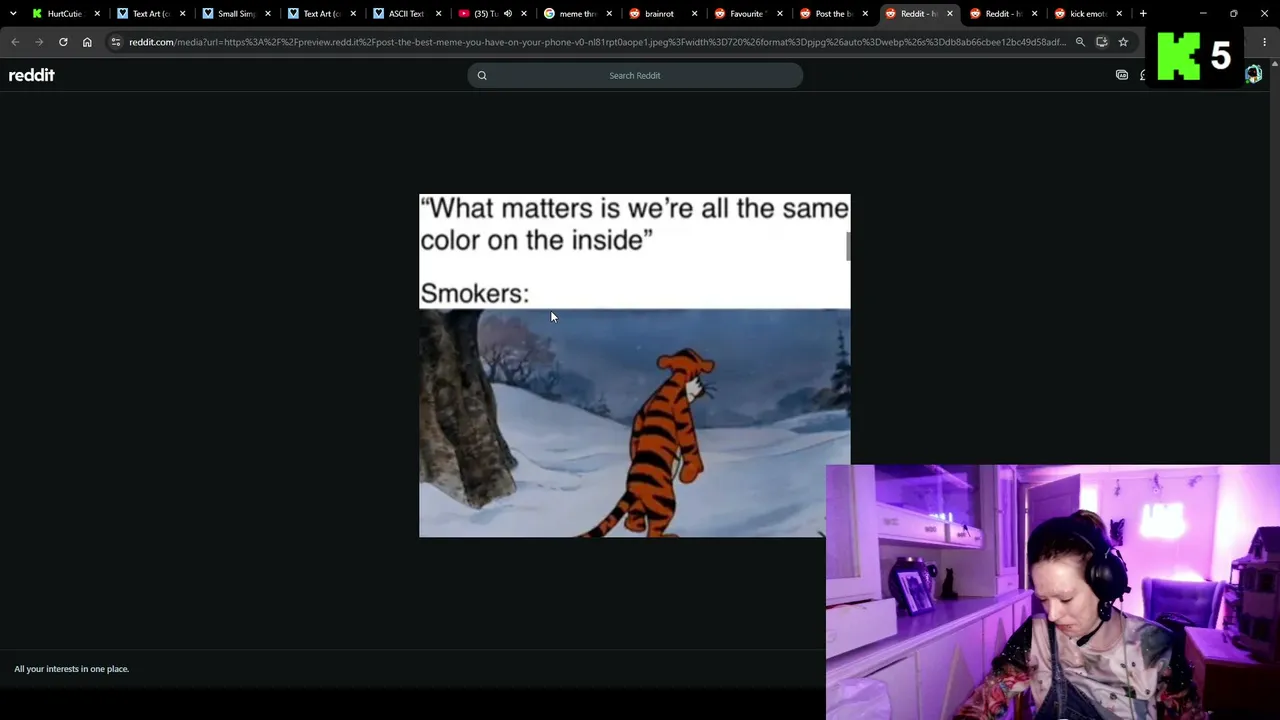Open the Tigger smokers meme image

click(635, 366)
